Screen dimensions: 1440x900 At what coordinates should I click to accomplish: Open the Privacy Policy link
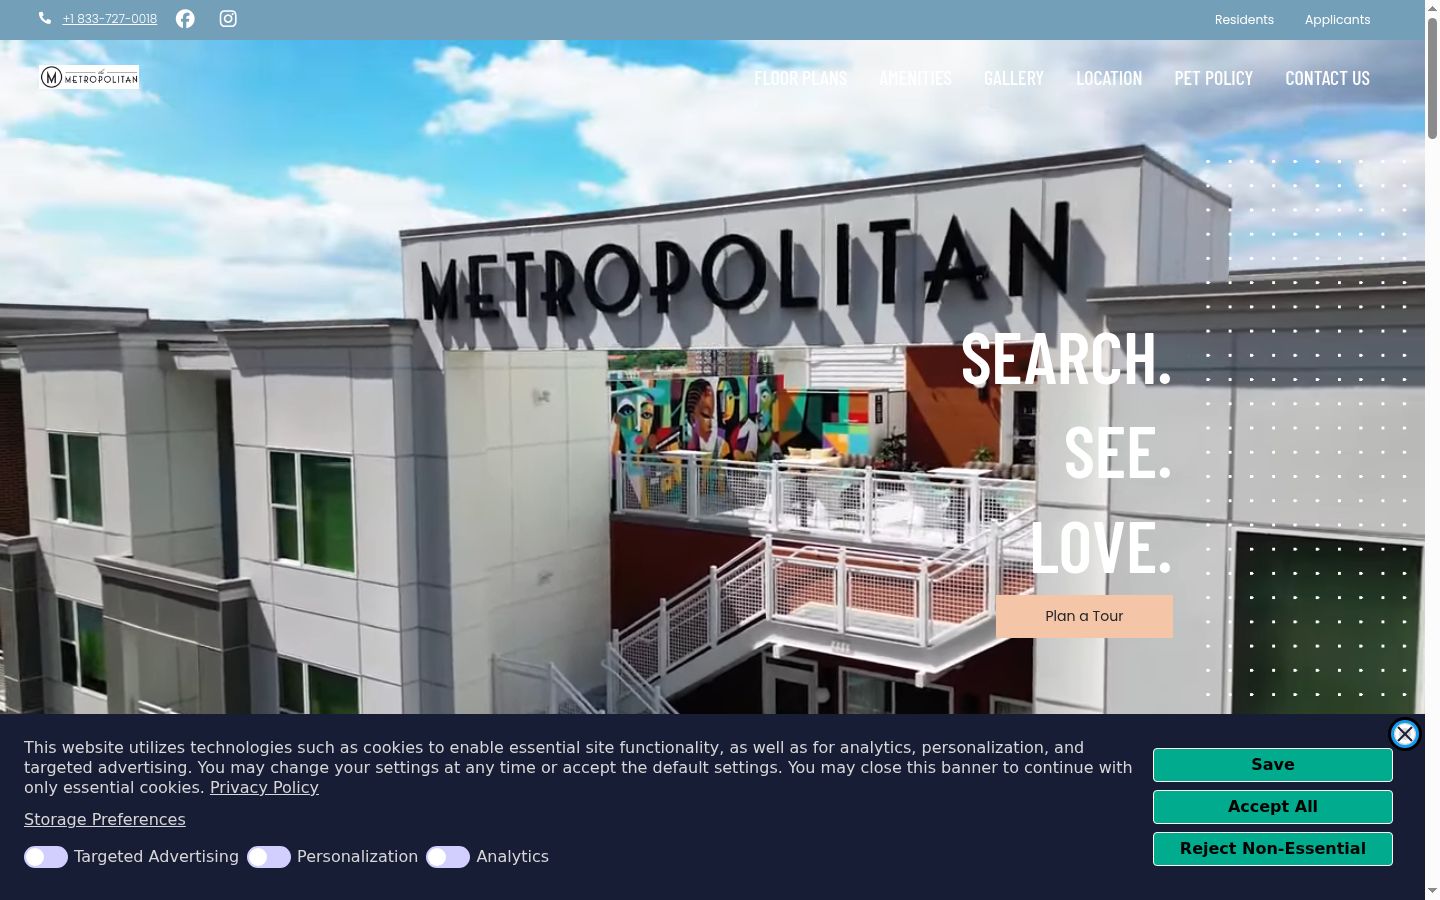264,788
